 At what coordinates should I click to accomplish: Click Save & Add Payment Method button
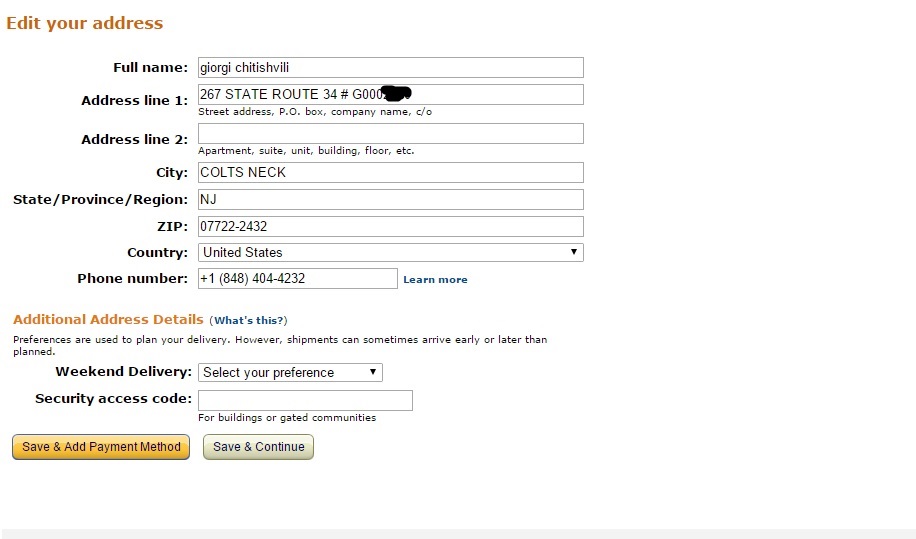pyautogui.click(x=101, y=447)
